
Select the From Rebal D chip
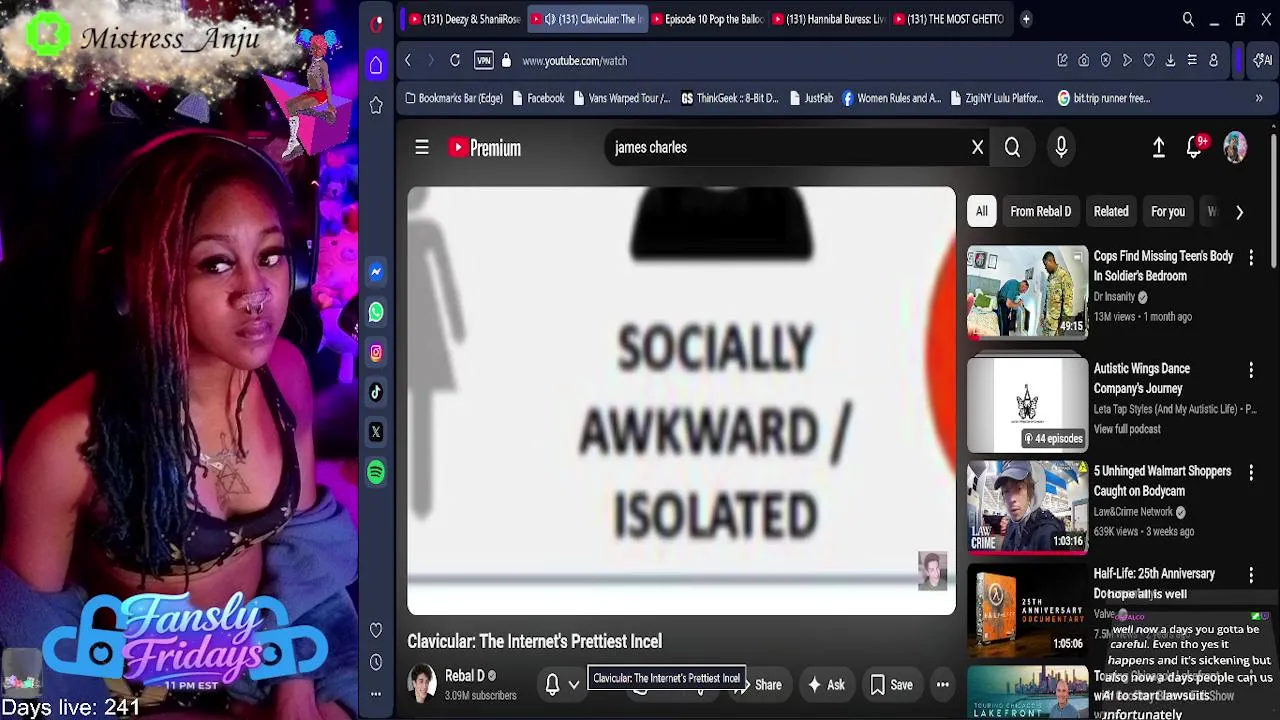click(x=1040, y=212)
